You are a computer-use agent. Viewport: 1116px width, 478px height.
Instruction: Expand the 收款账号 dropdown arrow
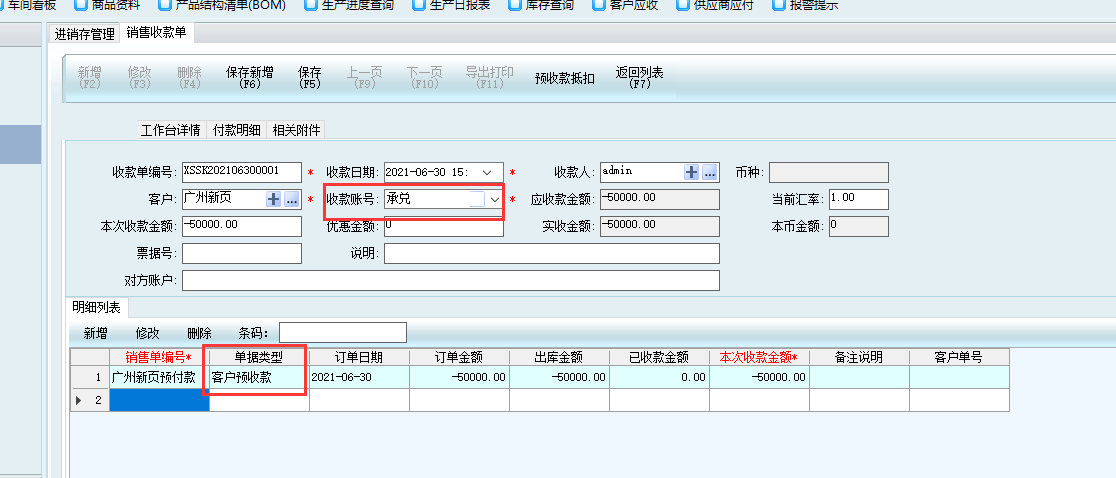click(x=493, y=200)
